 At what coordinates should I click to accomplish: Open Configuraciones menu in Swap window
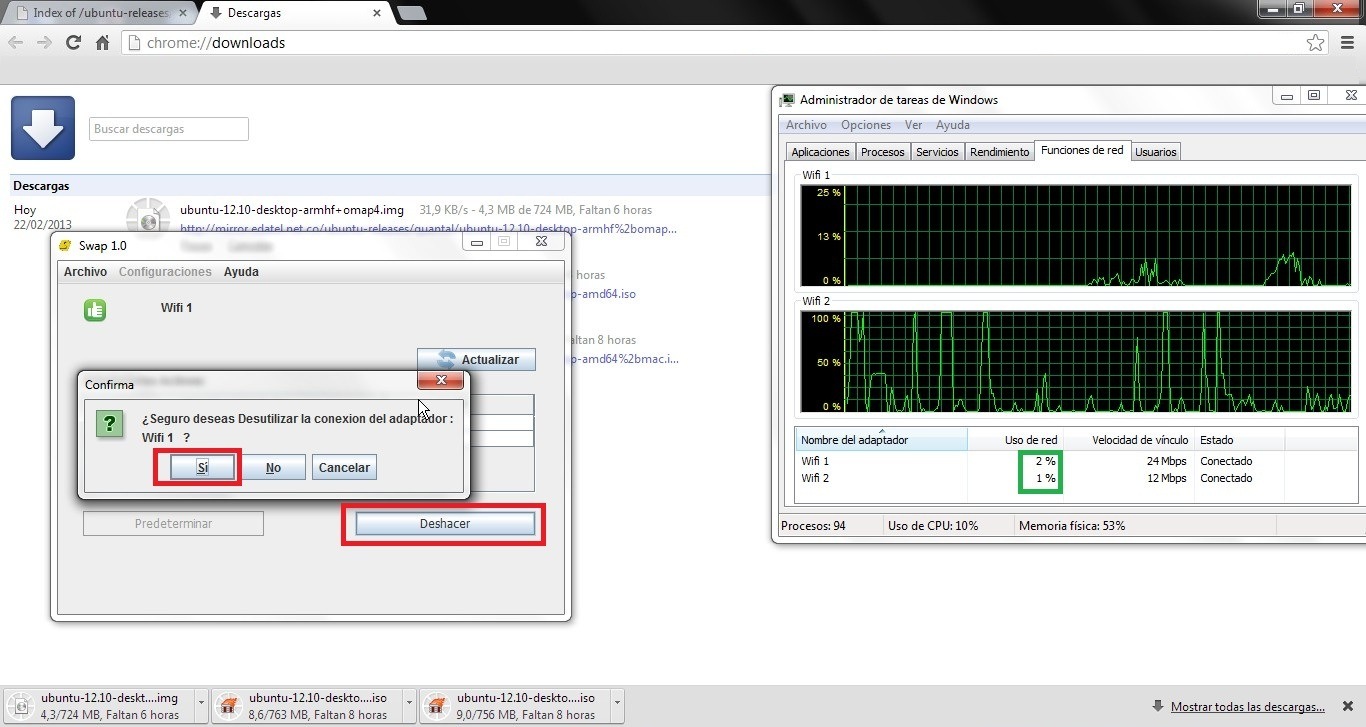click(165, 272)
